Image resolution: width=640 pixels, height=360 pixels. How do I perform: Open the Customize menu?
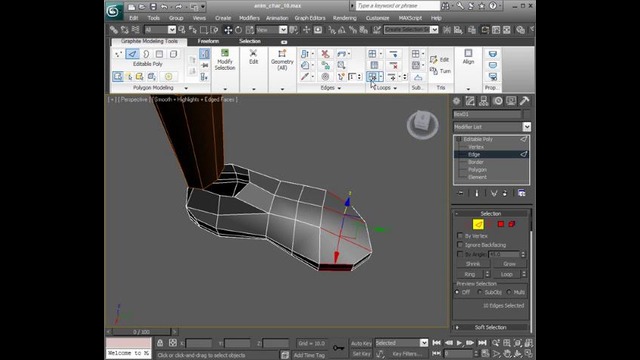click(378, 18)
